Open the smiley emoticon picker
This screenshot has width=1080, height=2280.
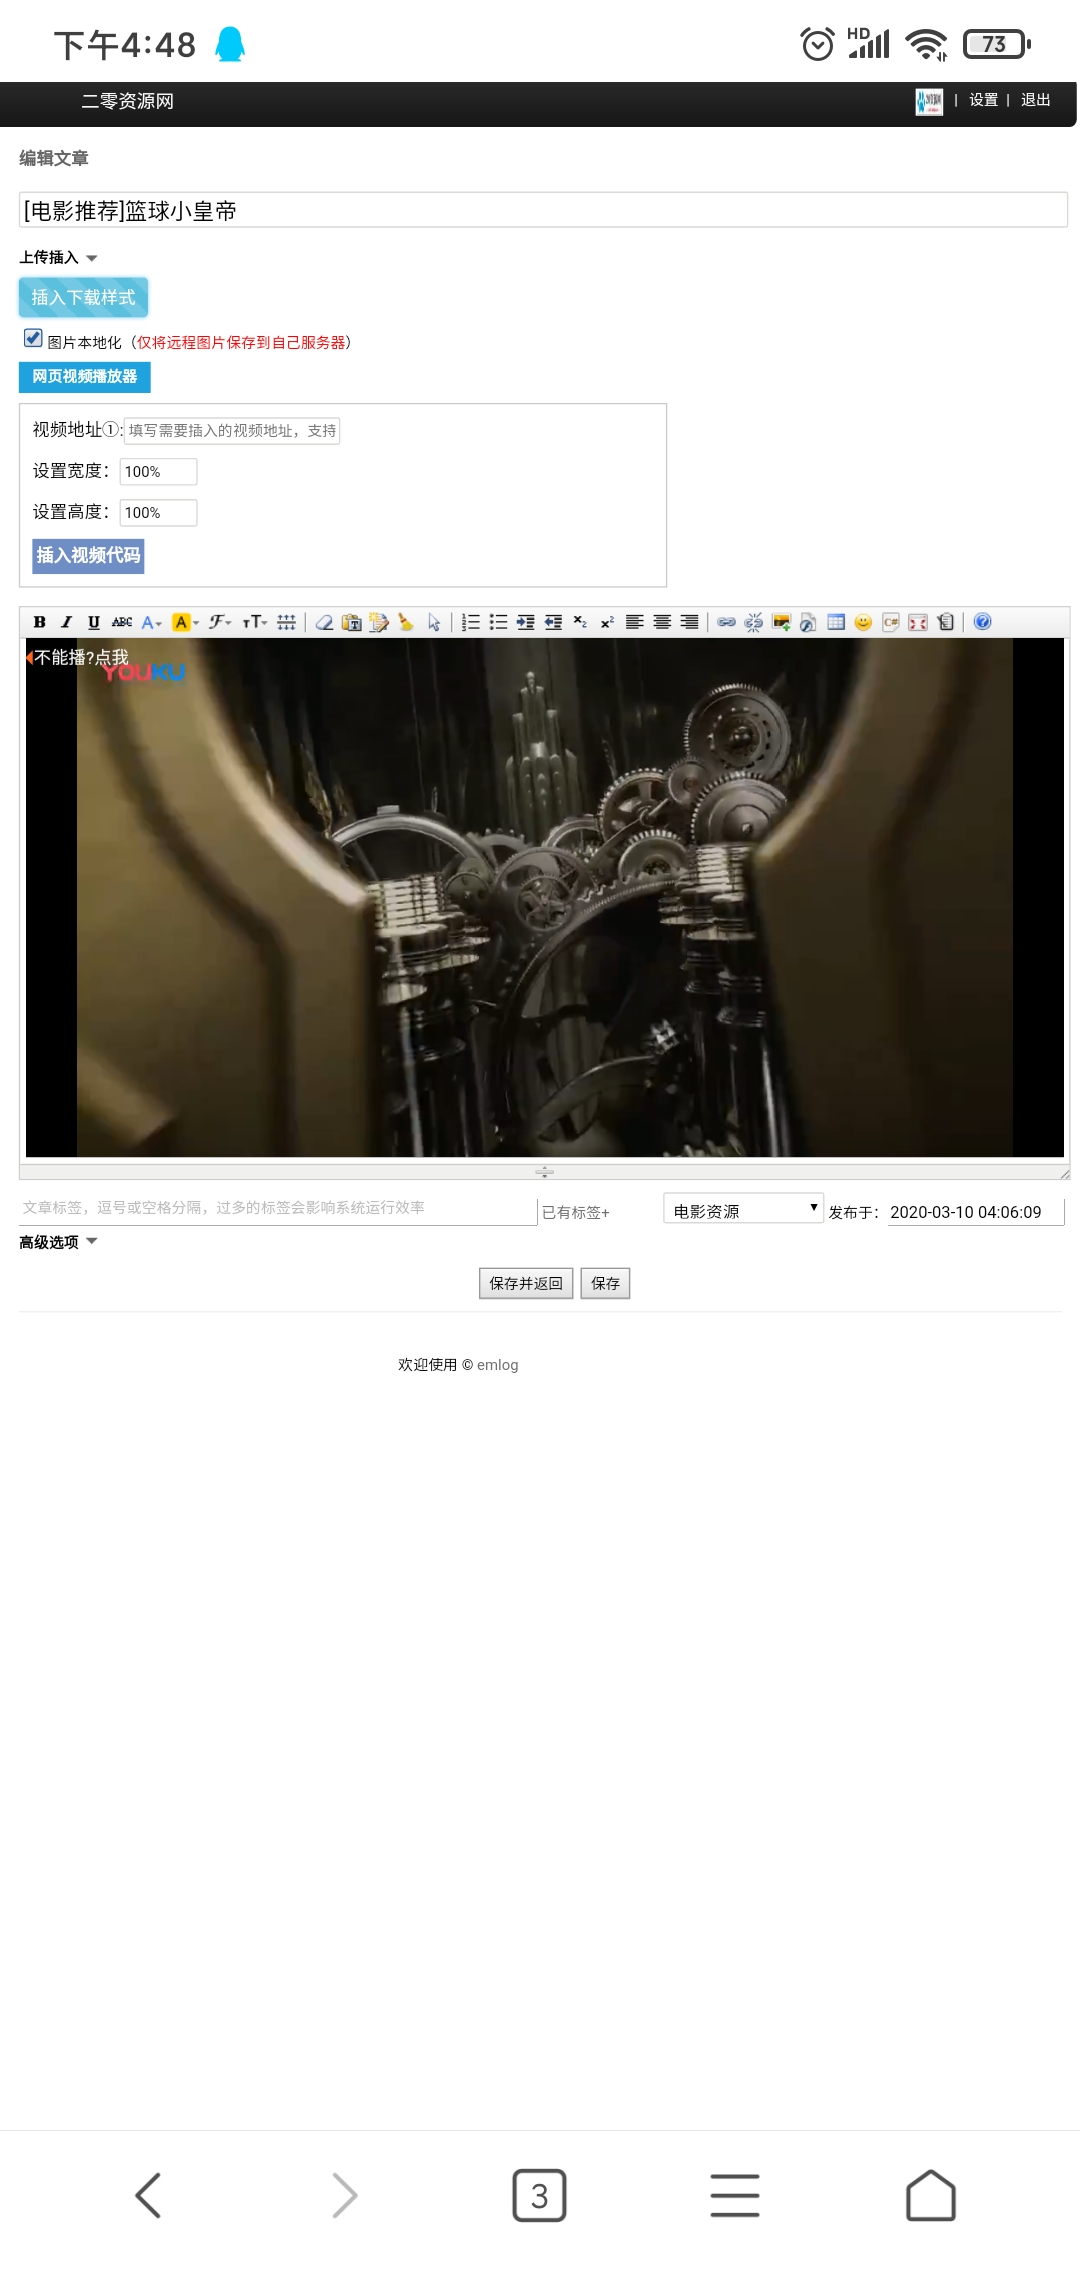click(x=863, y=622)
